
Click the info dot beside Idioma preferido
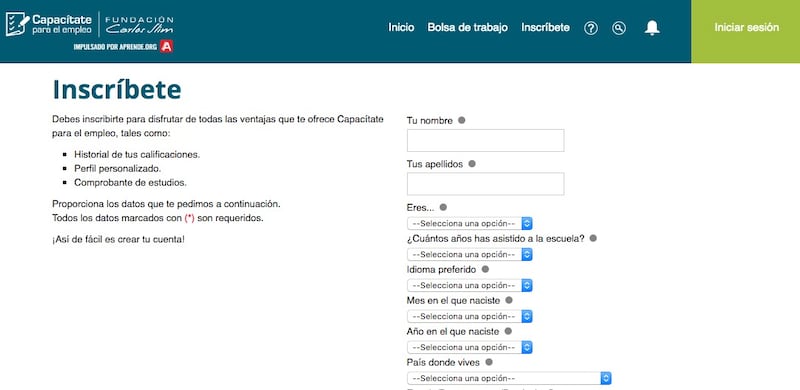(x=485, y=269)
